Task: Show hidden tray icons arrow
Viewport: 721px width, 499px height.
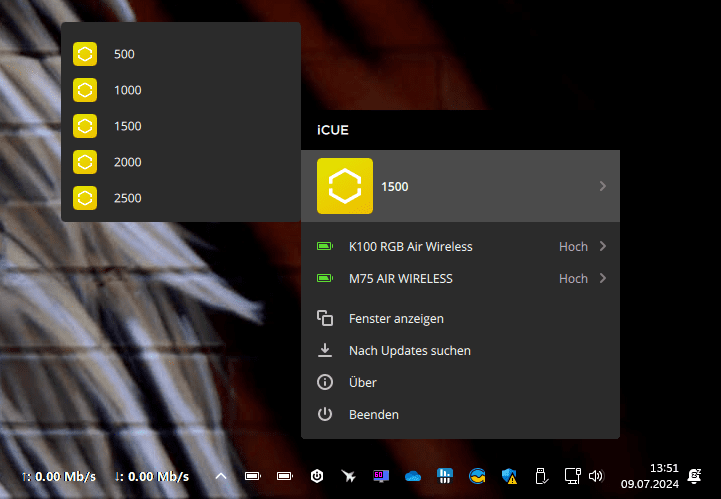Action: 221,476
